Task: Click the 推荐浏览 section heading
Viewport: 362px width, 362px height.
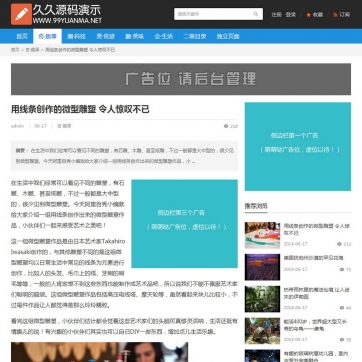Action: point(256,206)
